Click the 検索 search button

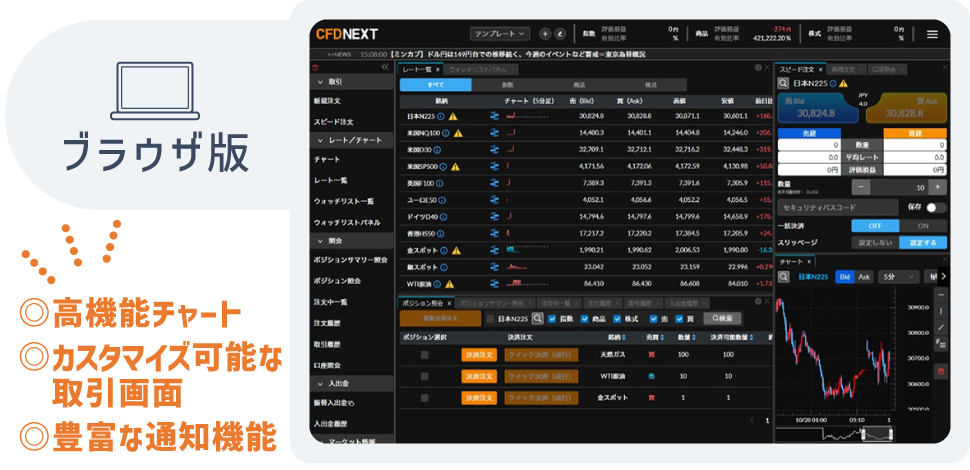pyautogui.click(x=722, y=318)
